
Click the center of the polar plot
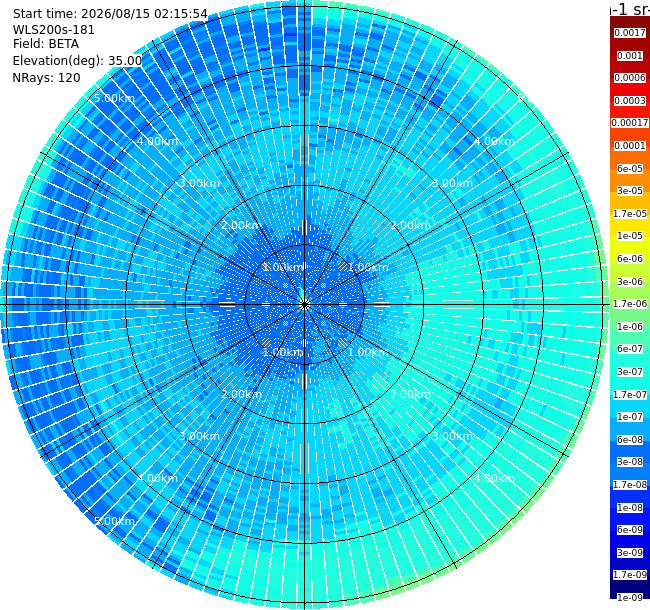pos(305,305)
